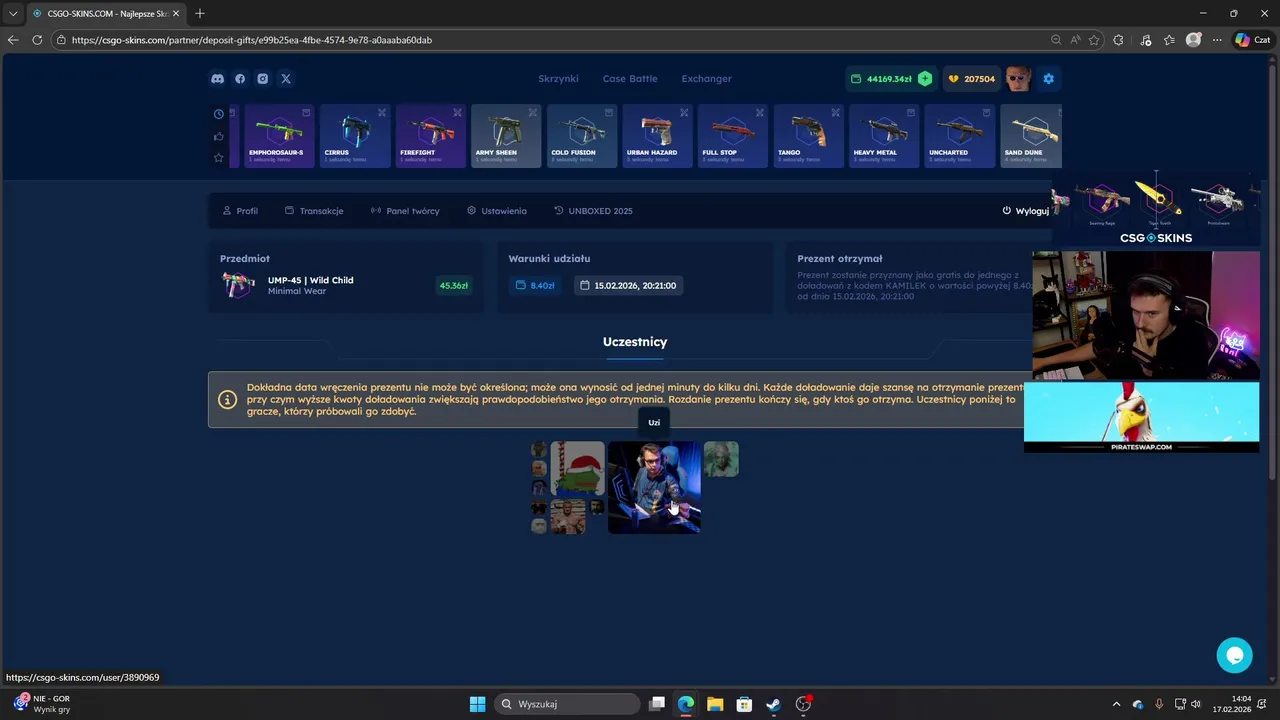
Task: Open the Copilot Czat button
Action: tap(1253, 40)
